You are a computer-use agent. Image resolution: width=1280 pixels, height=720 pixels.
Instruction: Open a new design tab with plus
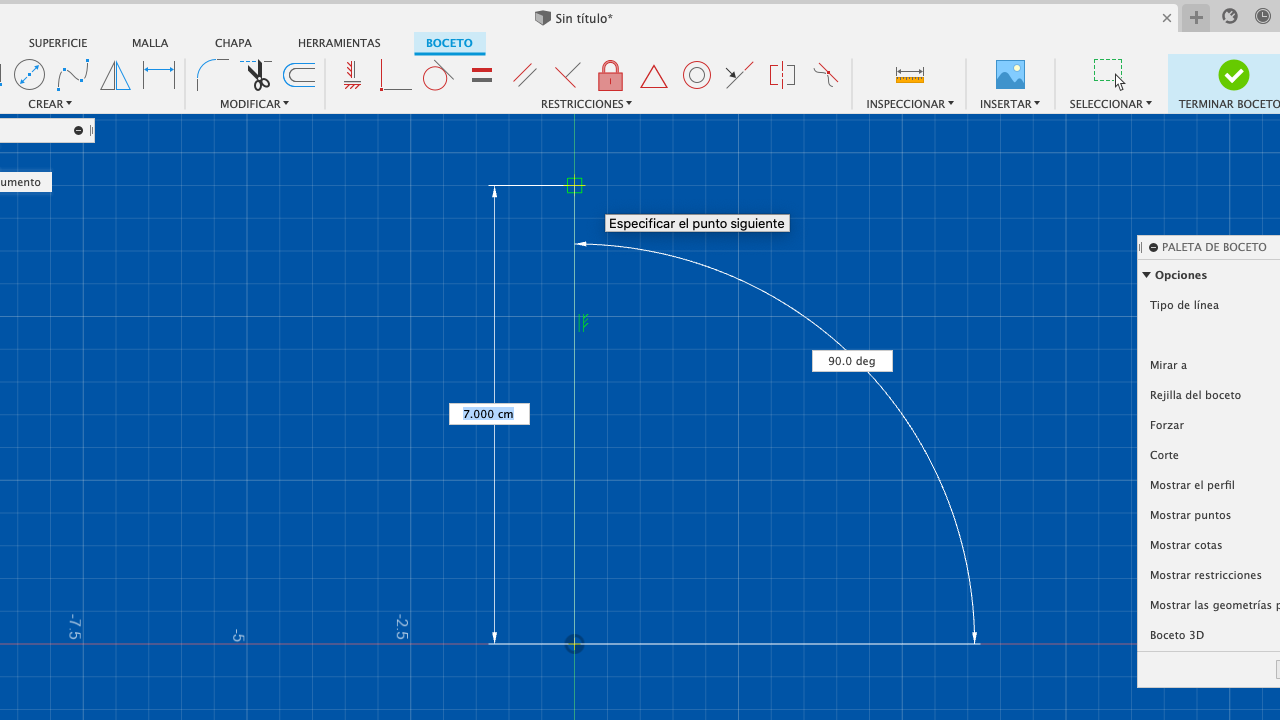point(1196,17)
